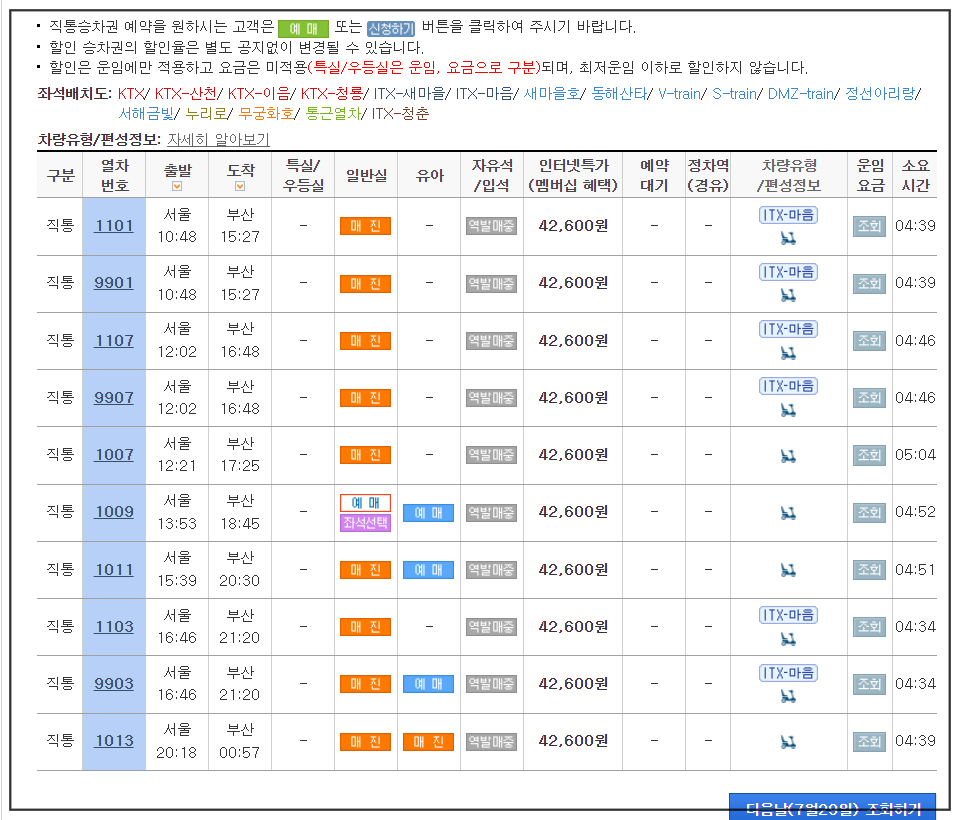
Task: Click 조회 fare lookup for train 1013
Action: (869, 742)
